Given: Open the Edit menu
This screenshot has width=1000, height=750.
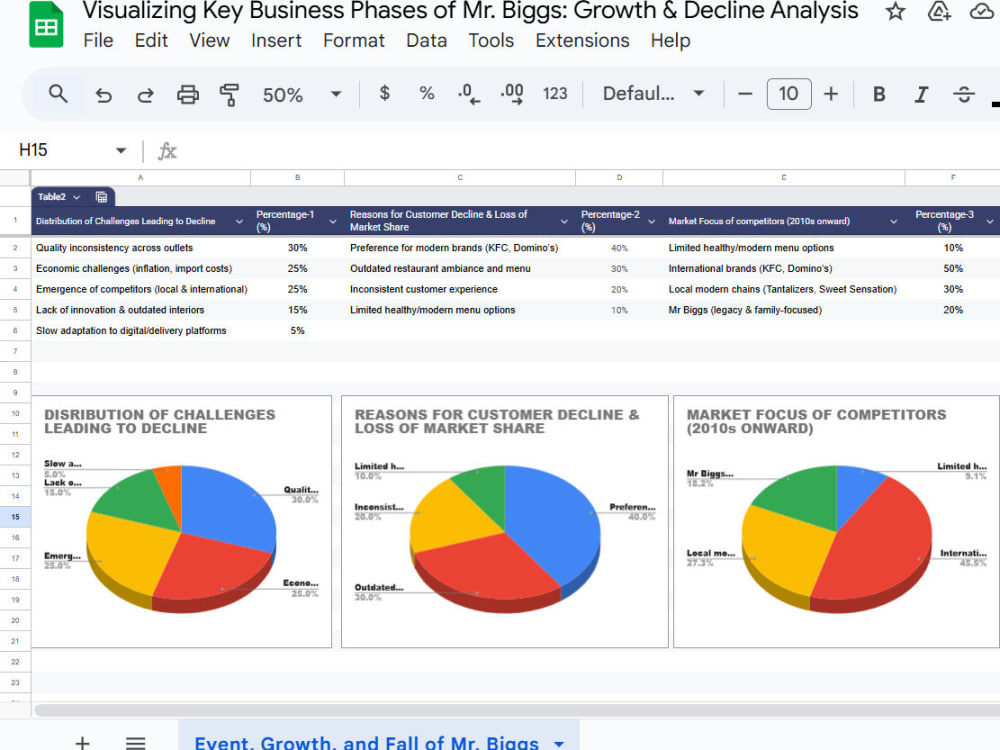Looking at the screenshot, I should (151, 40).
